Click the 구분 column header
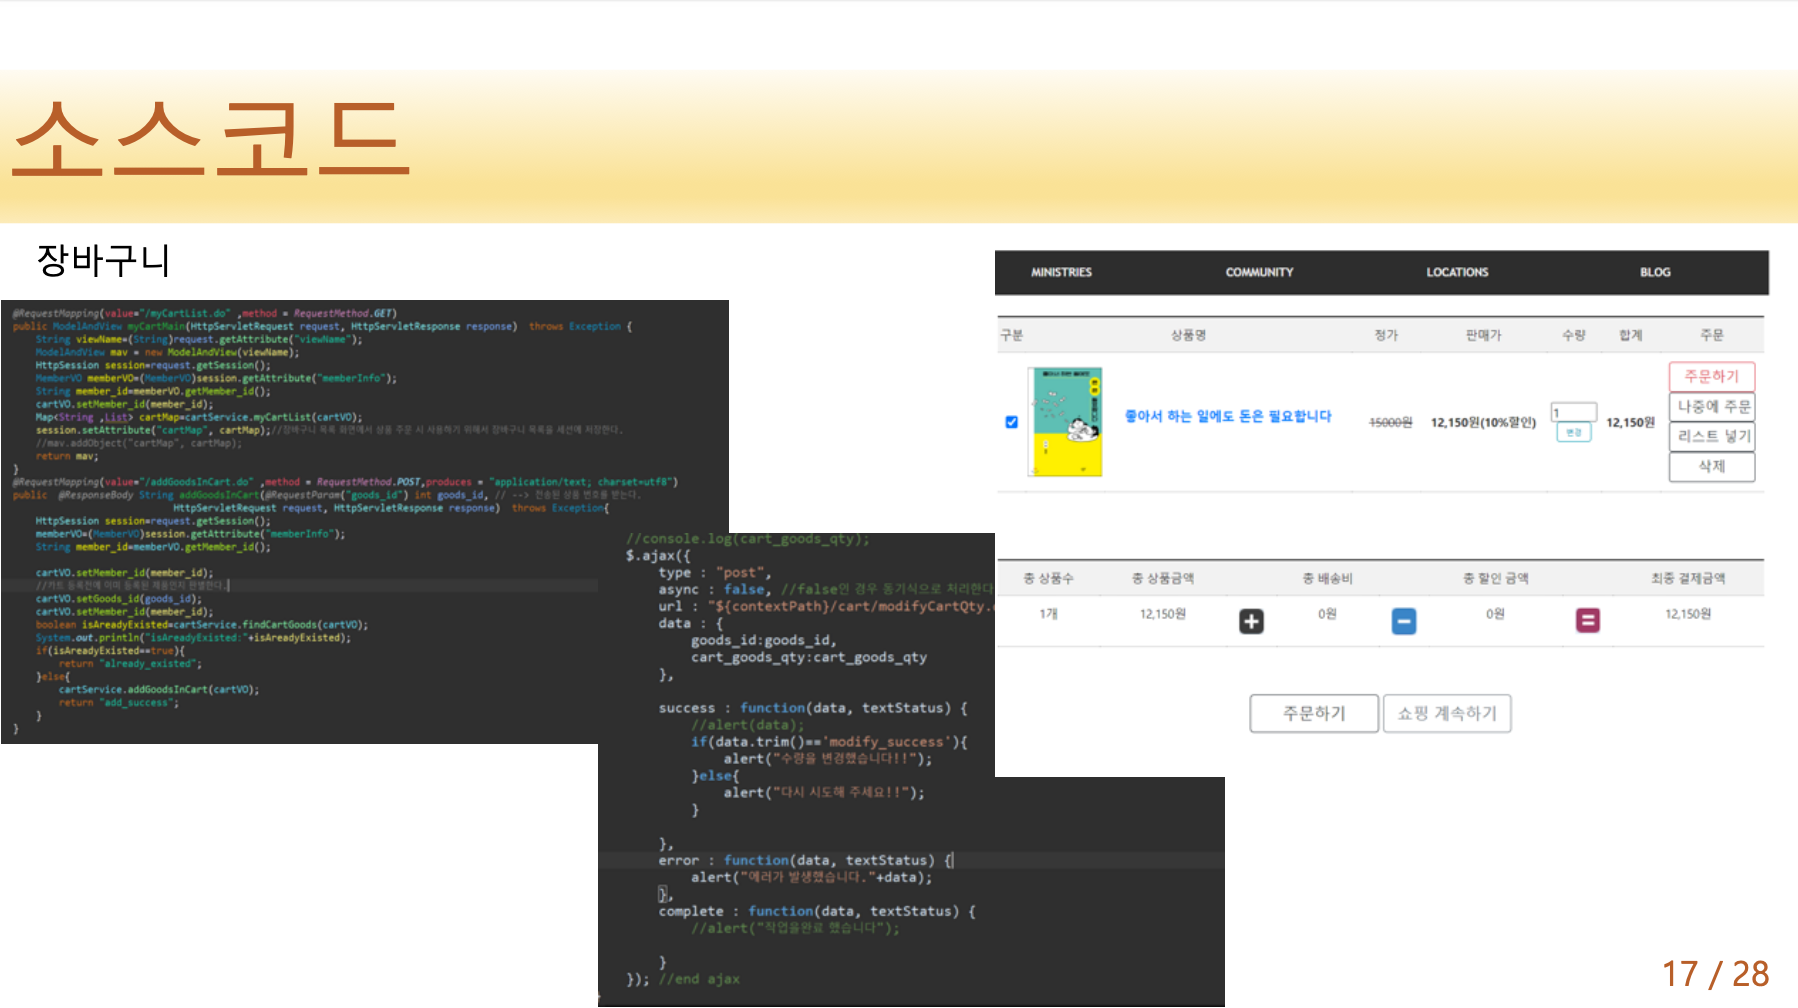Image resolution: width=1798 pixels, height=1008 pixels. (1011, 335)
